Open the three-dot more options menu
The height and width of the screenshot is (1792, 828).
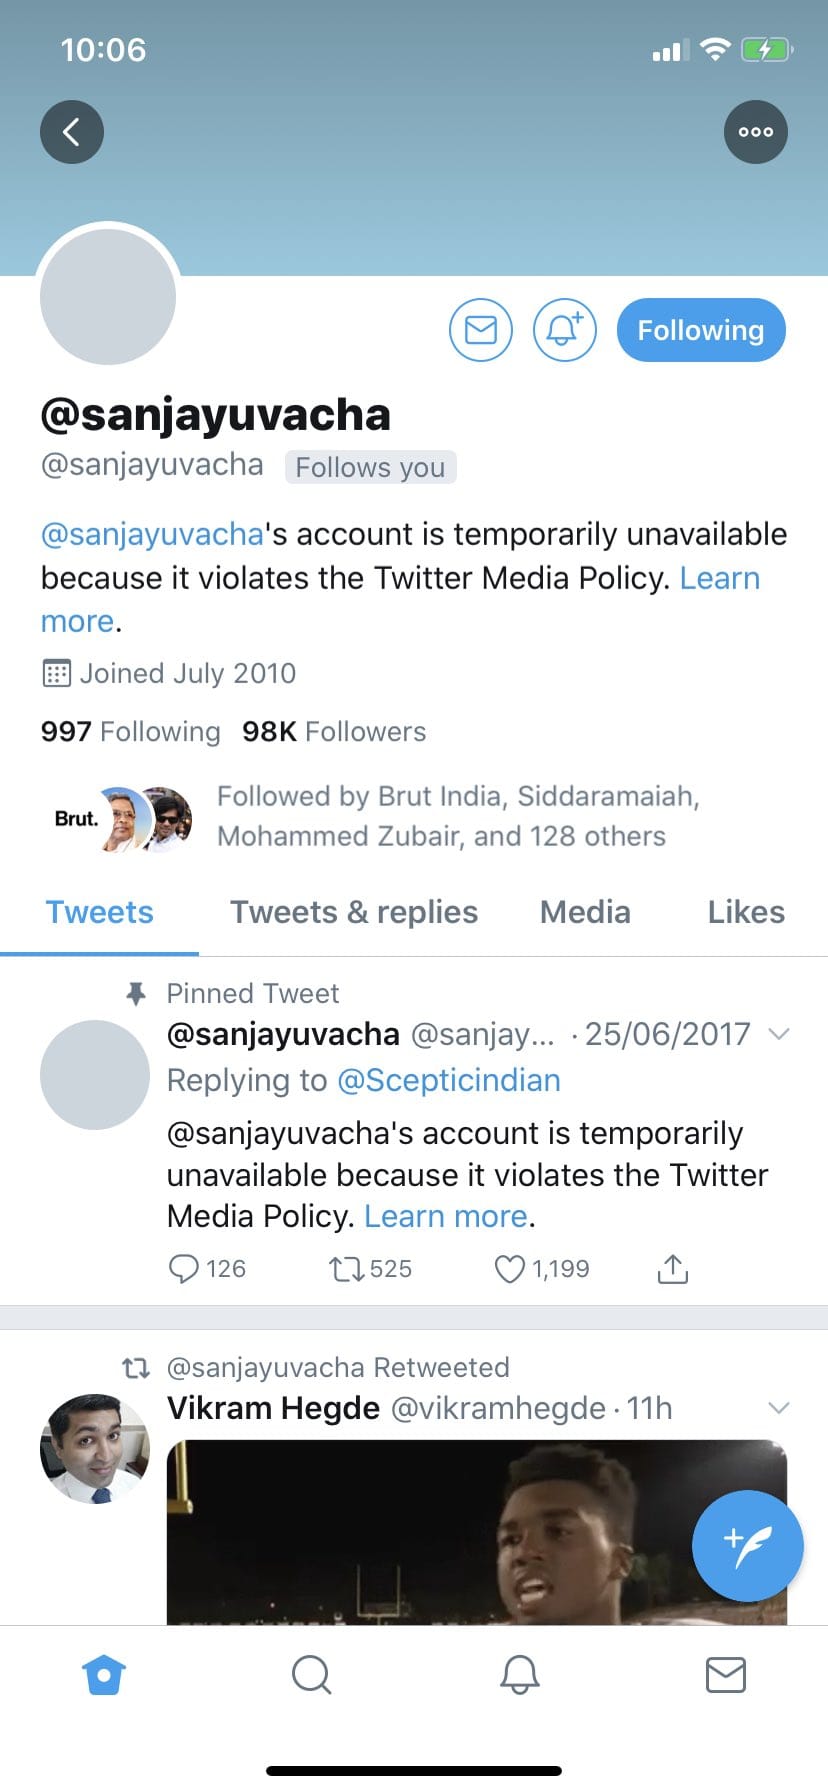pyautogui.click(x=755, y=132)
